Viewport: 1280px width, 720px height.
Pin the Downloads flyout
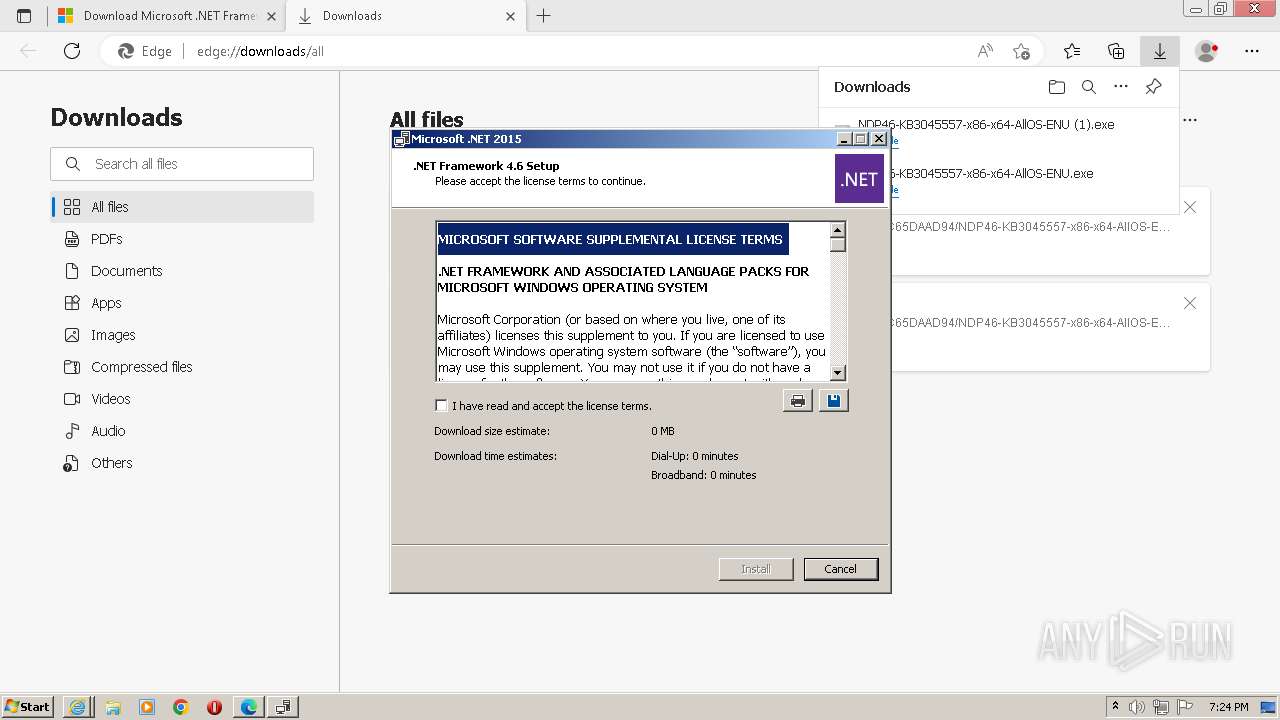point(1153,87)
